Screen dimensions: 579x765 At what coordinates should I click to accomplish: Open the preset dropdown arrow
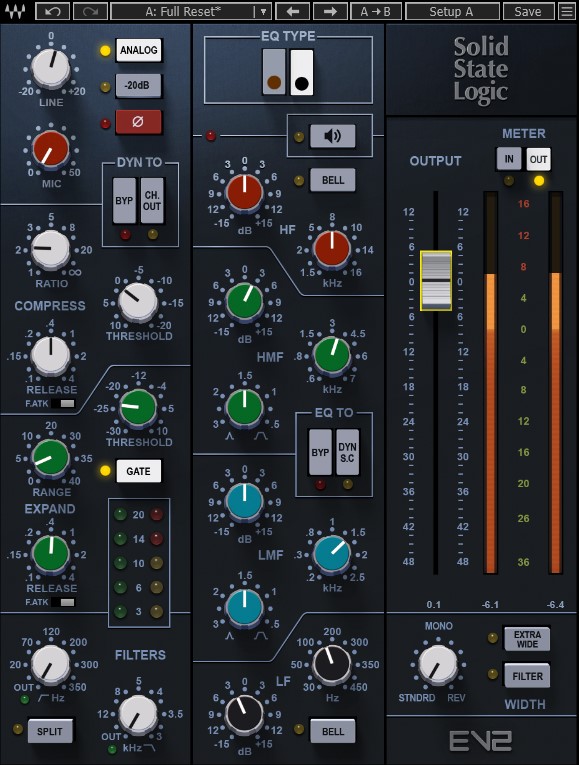(x=263, y=11)
